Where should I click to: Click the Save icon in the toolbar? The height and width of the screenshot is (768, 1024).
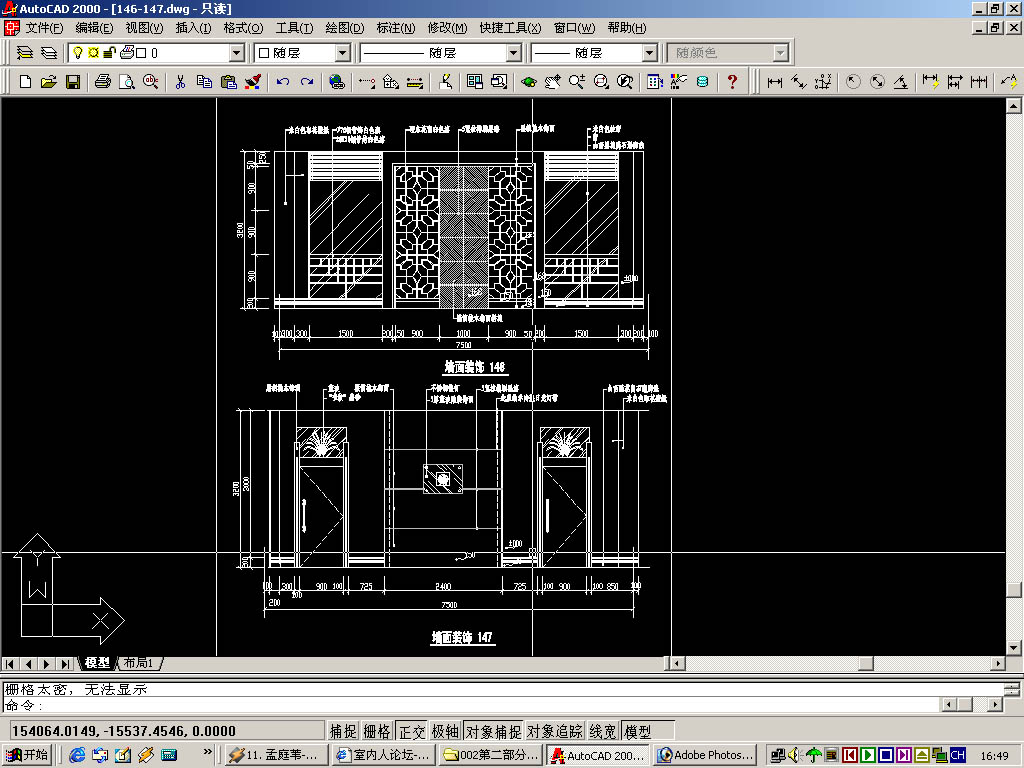pyautogui.click(x=72, y=82)
